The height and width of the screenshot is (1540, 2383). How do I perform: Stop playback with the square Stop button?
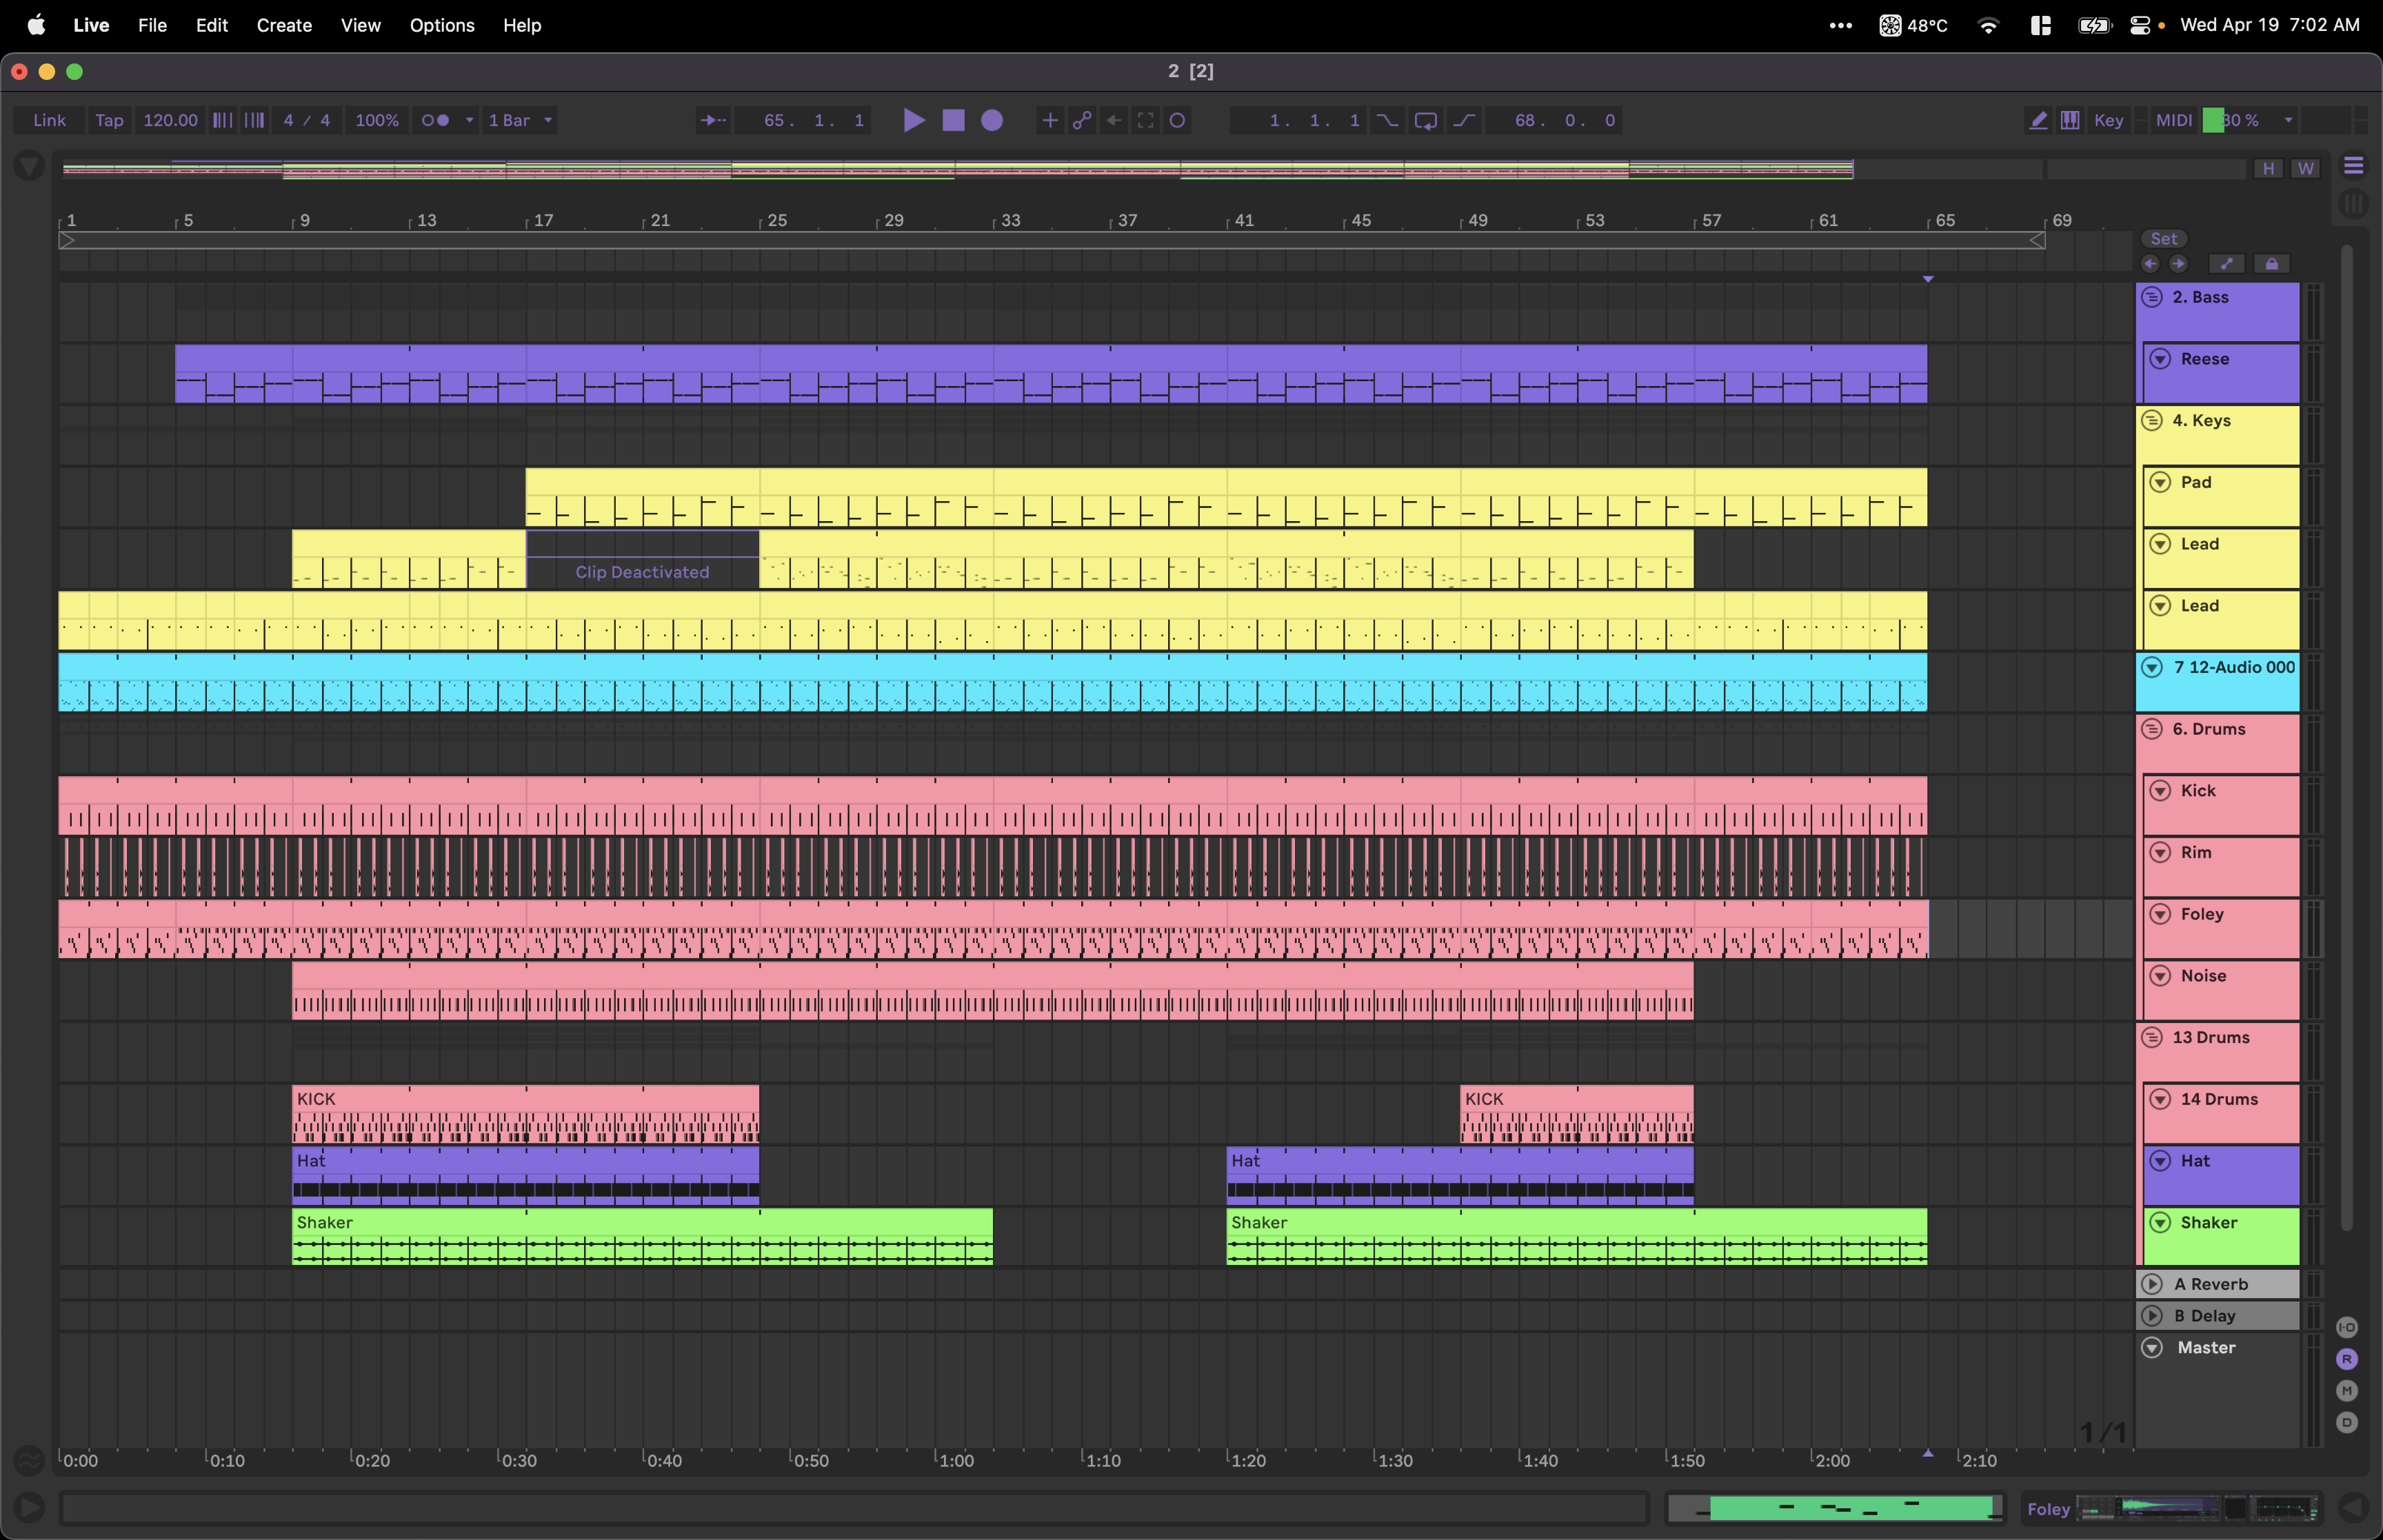[x=953, y=120]
